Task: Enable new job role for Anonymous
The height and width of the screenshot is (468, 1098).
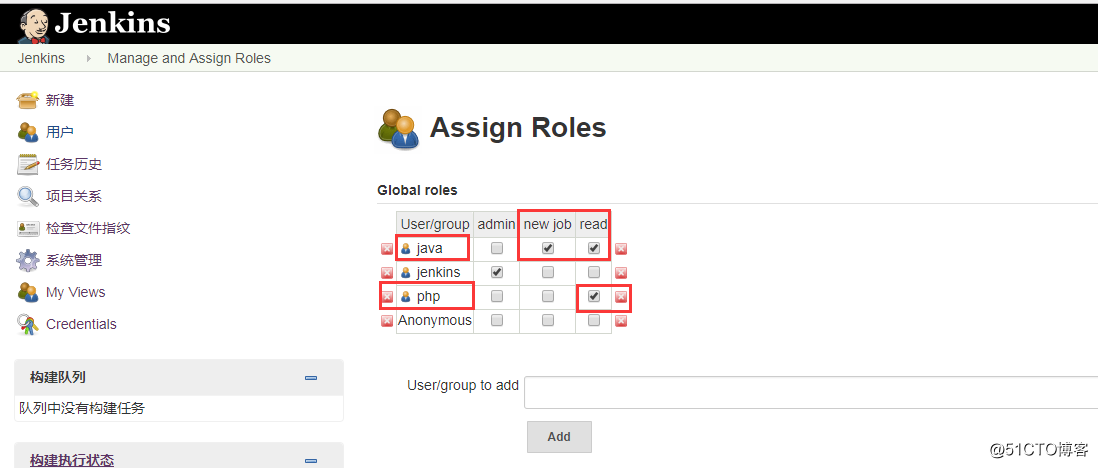Action: pos(548,320)
